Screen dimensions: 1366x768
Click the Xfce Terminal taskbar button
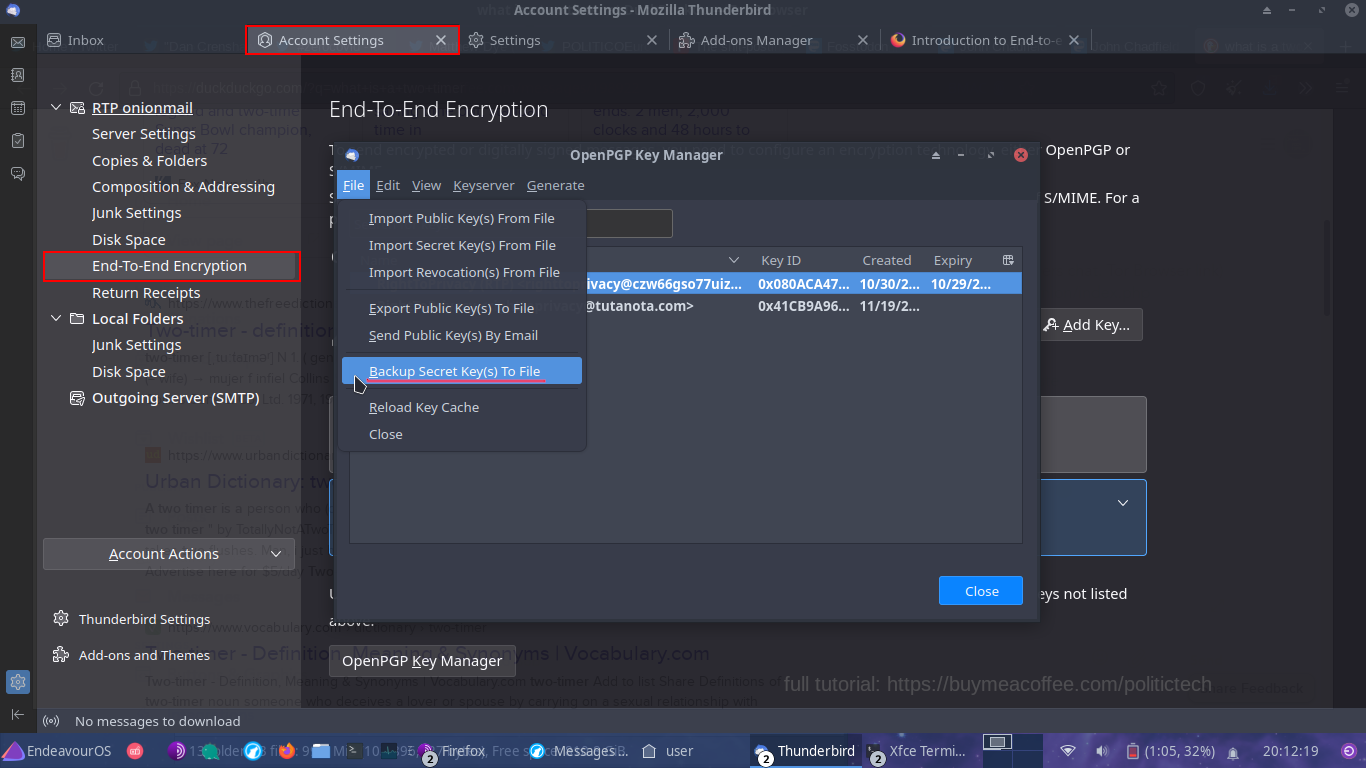916,751
